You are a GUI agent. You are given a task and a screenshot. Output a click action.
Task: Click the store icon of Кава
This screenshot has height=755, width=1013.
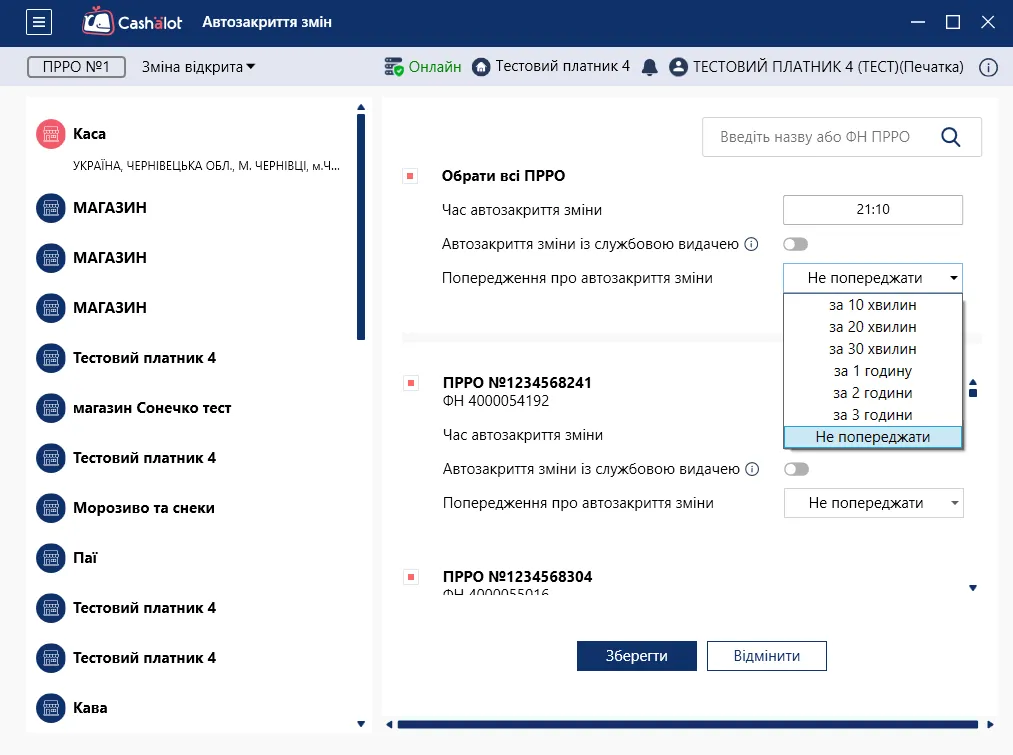point(50,708)
